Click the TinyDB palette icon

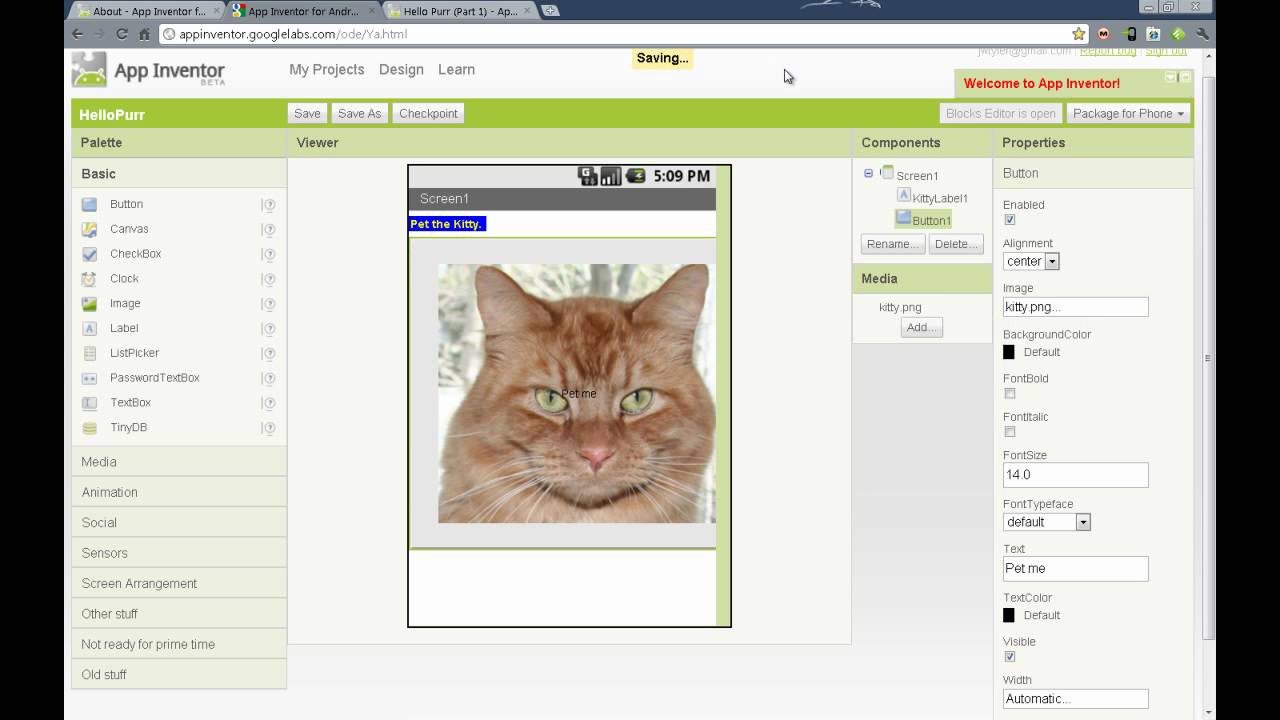point(90,428)
